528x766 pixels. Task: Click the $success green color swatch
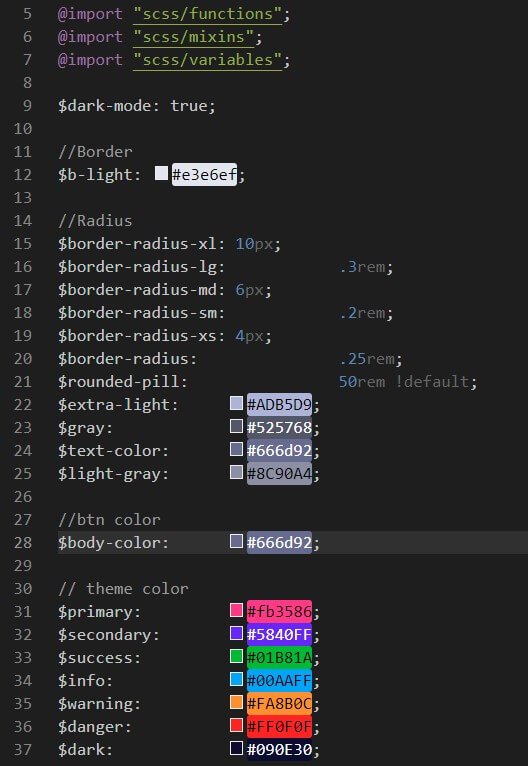[236, 656]
